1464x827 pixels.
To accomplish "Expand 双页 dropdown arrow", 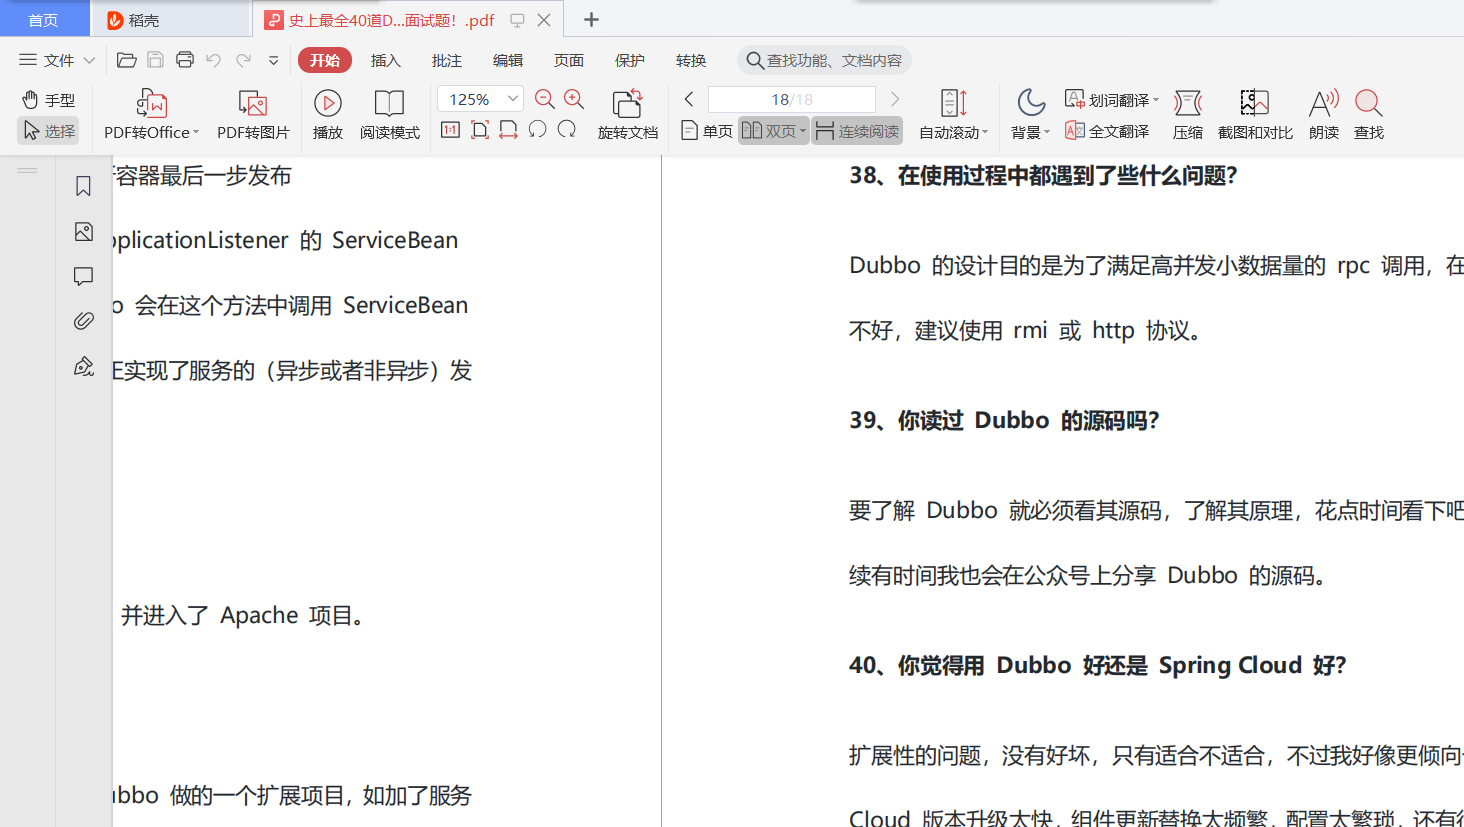I will [x=803, y=131].
